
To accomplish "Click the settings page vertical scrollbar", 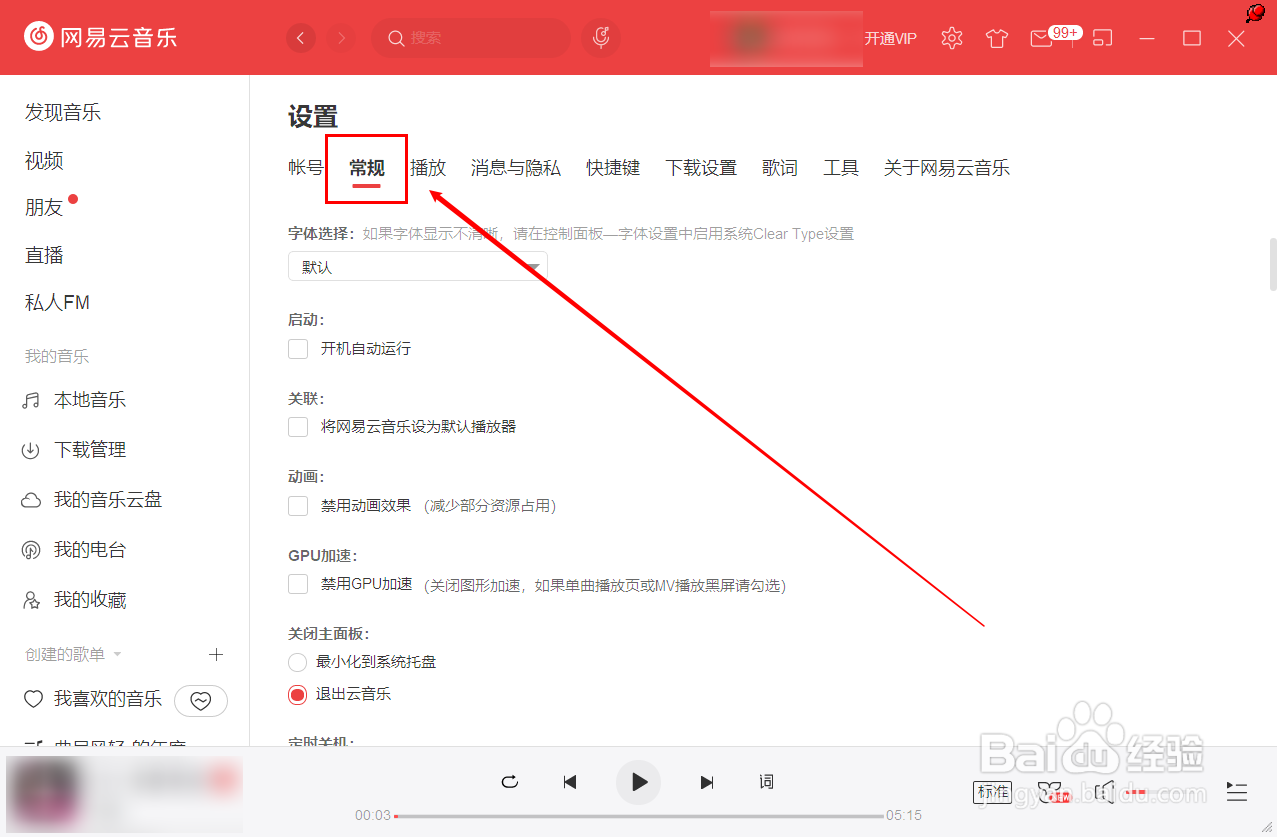I will (1273, 263).
